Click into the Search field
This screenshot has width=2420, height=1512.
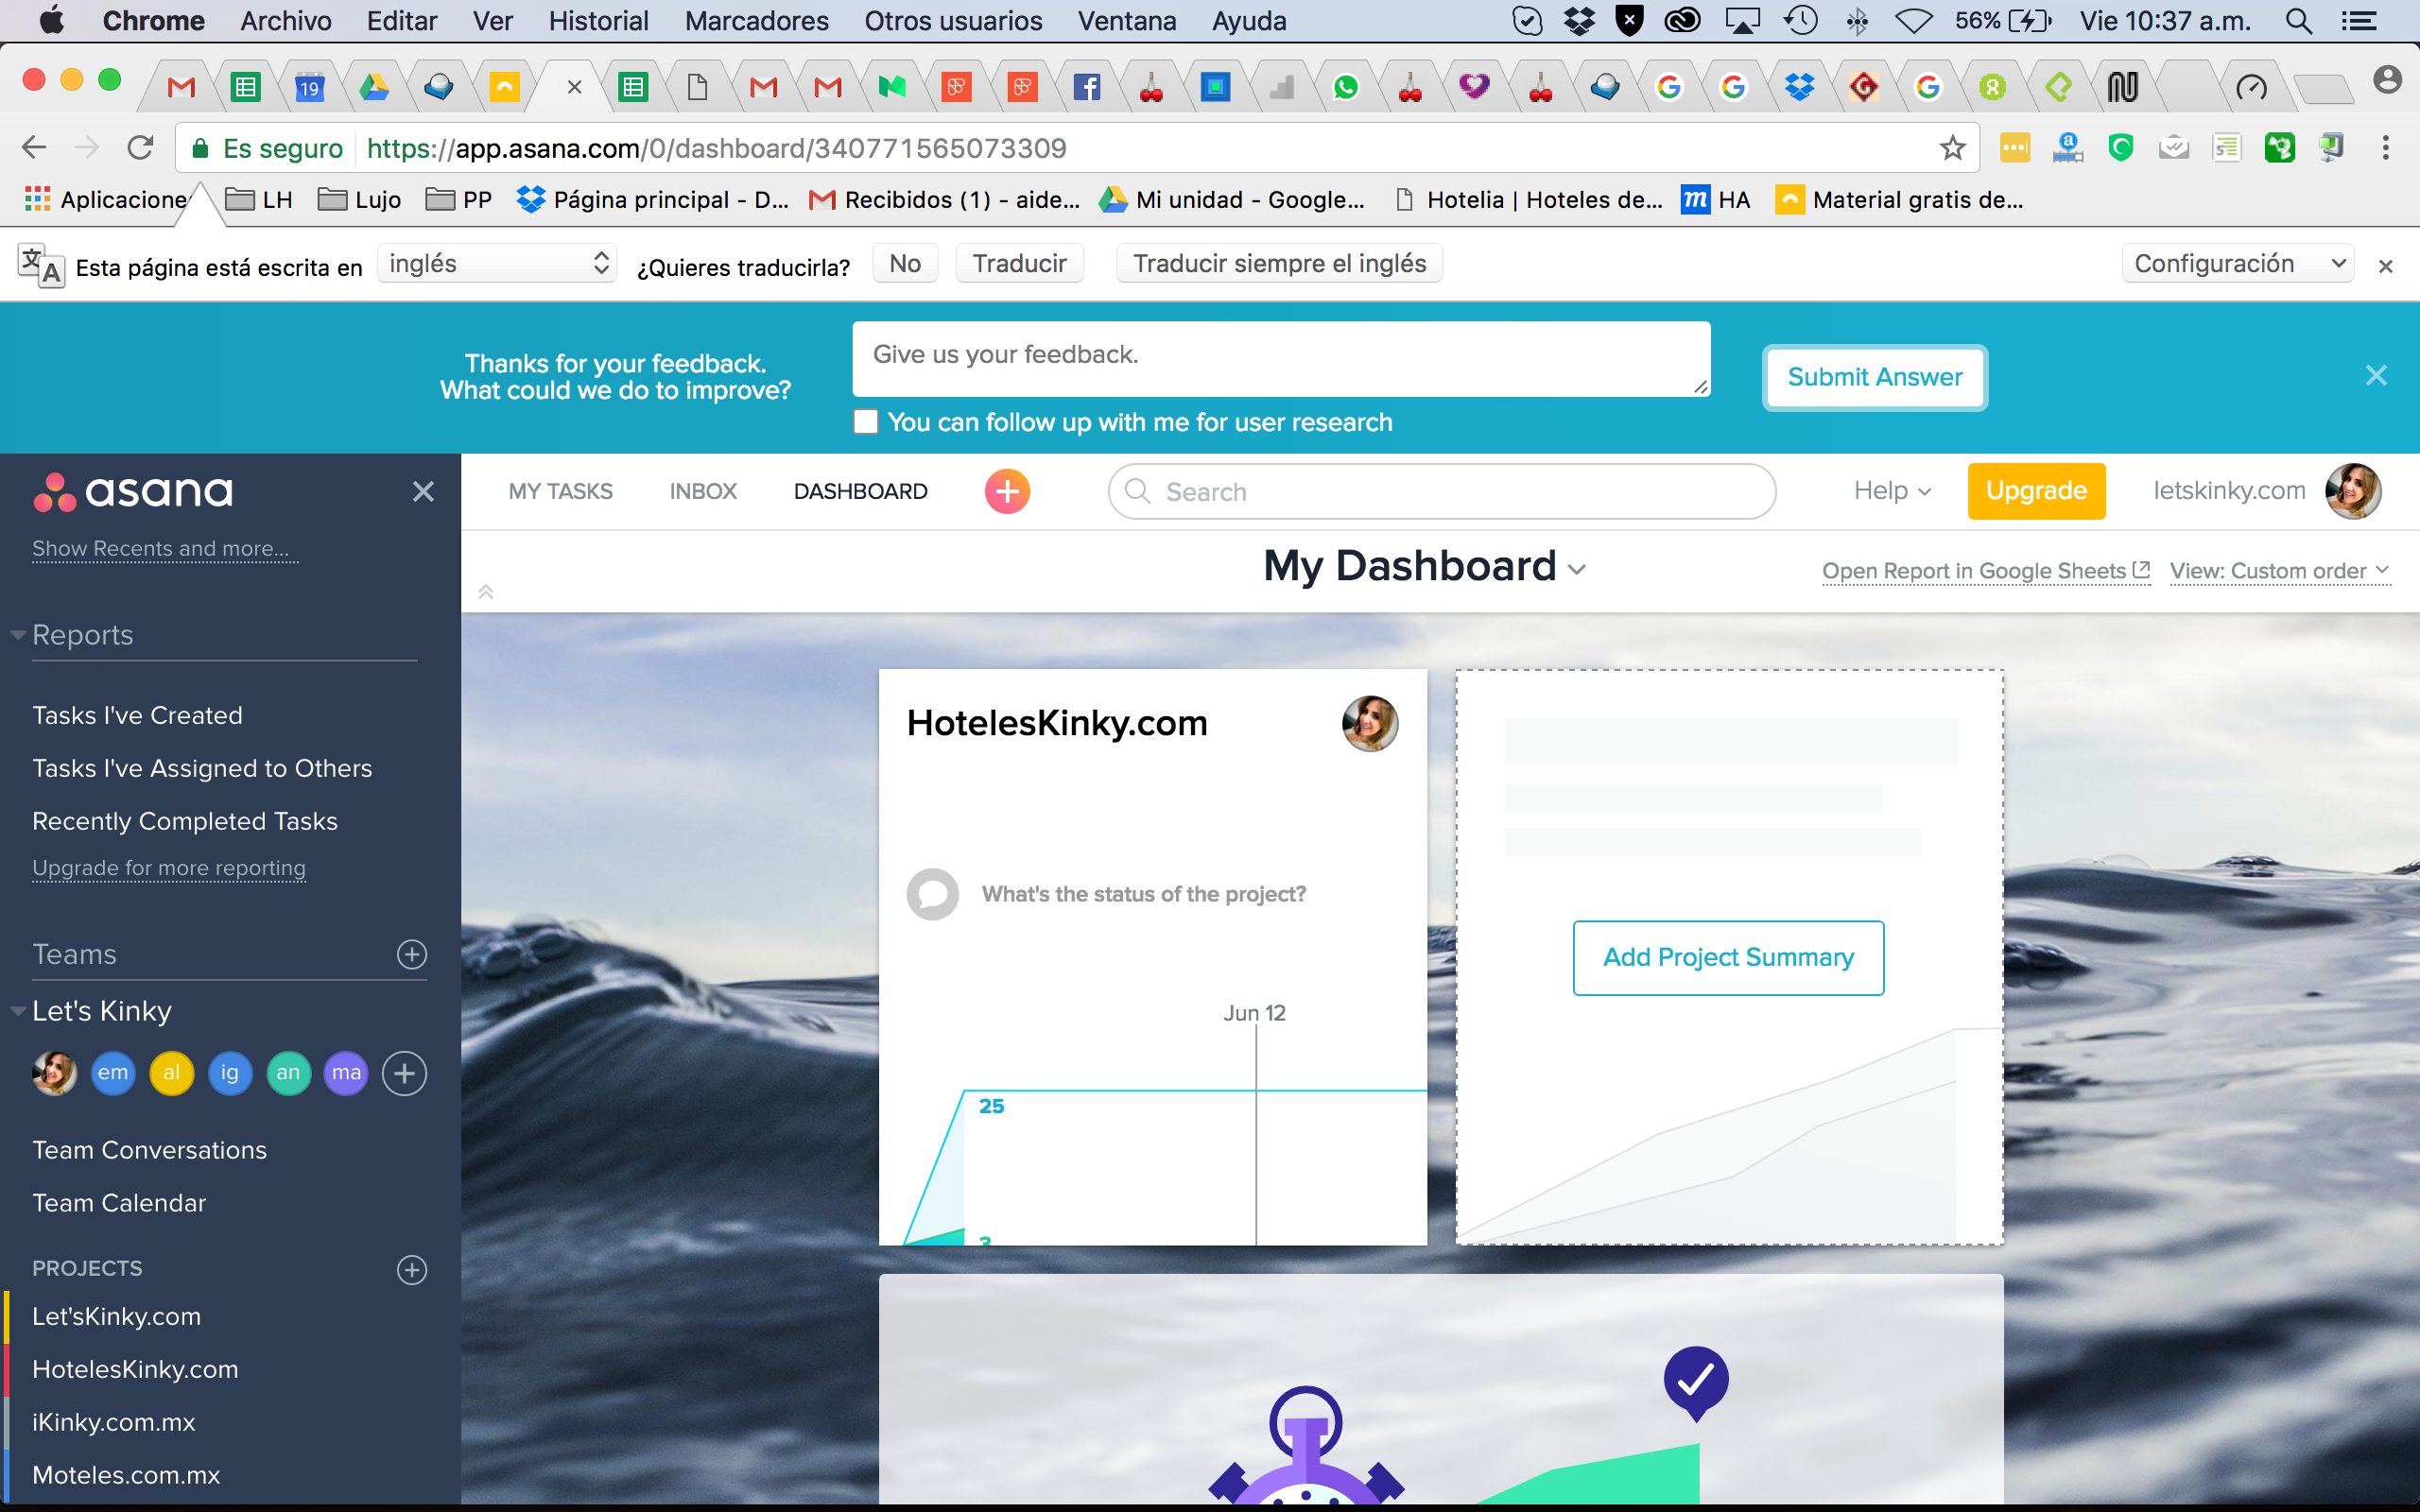1441,491
